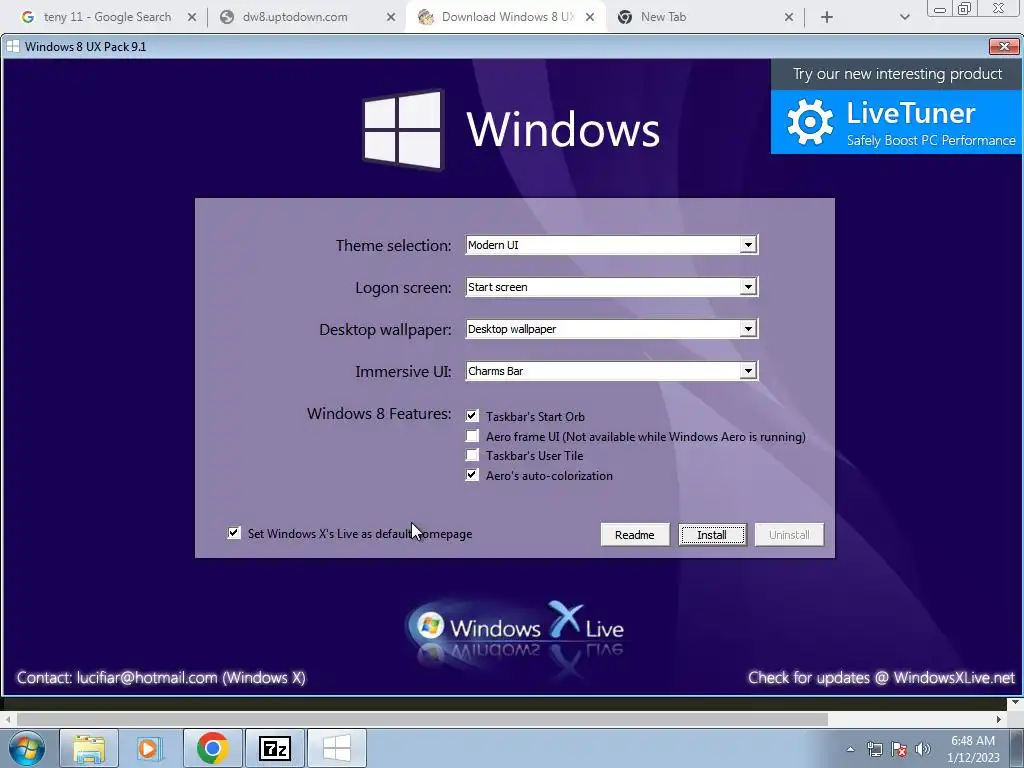Viewport: 1024px width, 768px height.
Task: Click UX Pack title bar icon
Action: pos(12,46)
